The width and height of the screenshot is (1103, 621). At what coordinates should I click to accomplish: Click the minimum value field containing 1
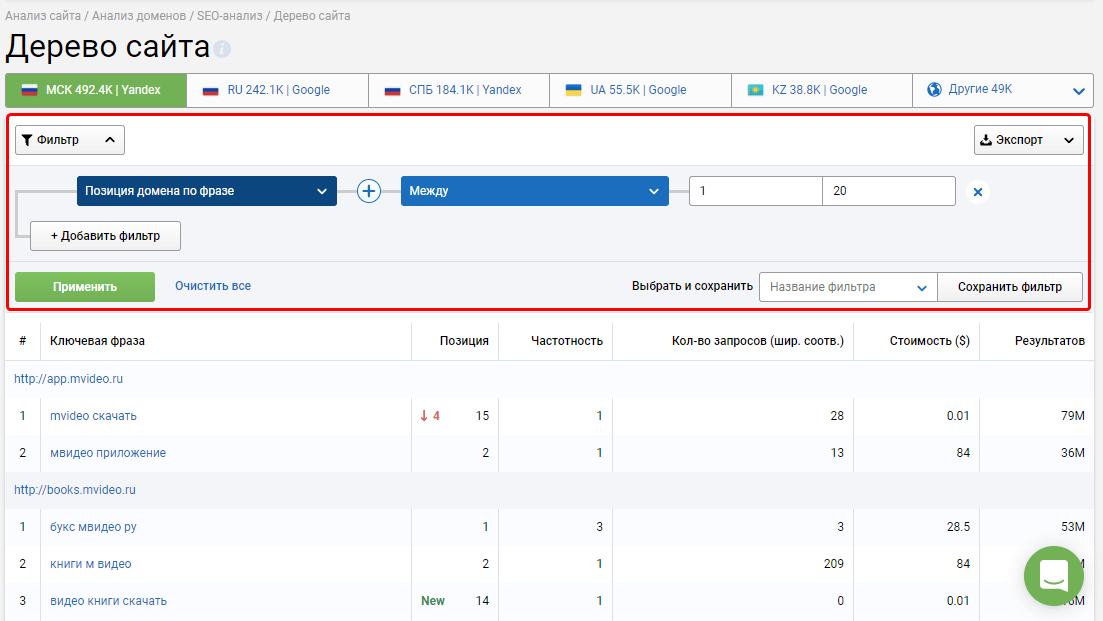click(755, 191)
